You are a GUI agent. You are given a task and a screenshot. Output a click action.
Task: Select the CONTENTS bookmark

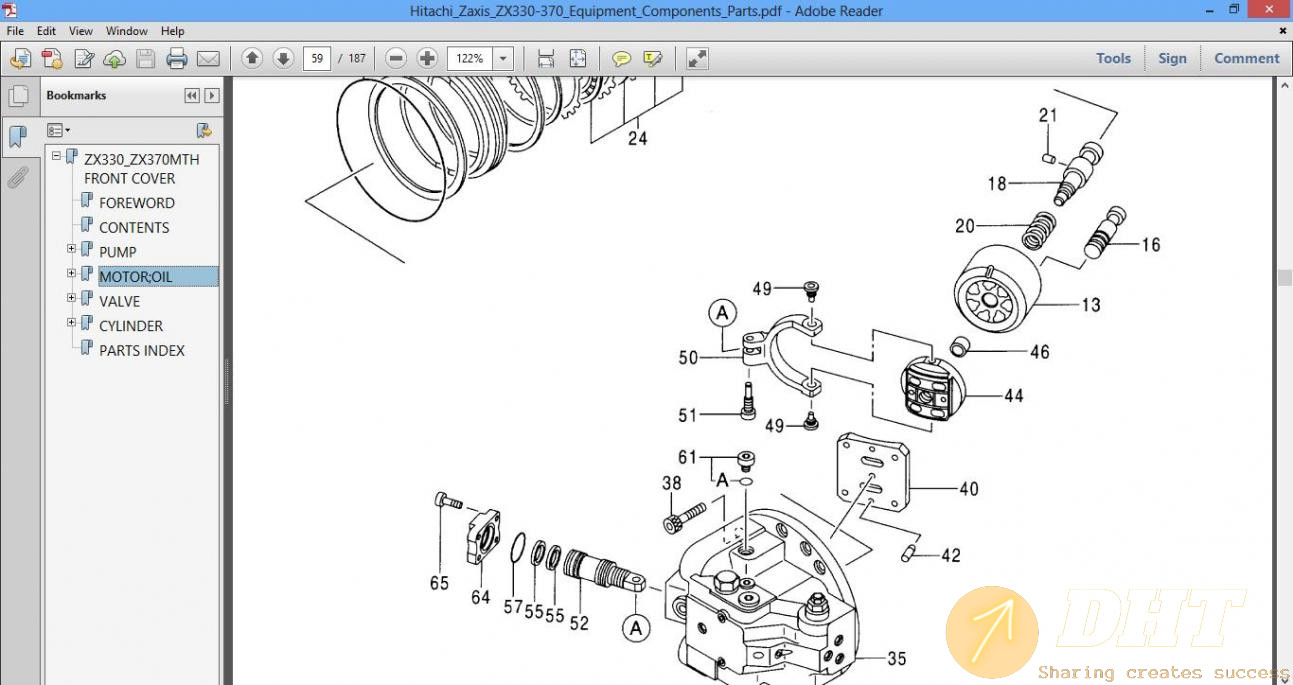click(134, 228)
